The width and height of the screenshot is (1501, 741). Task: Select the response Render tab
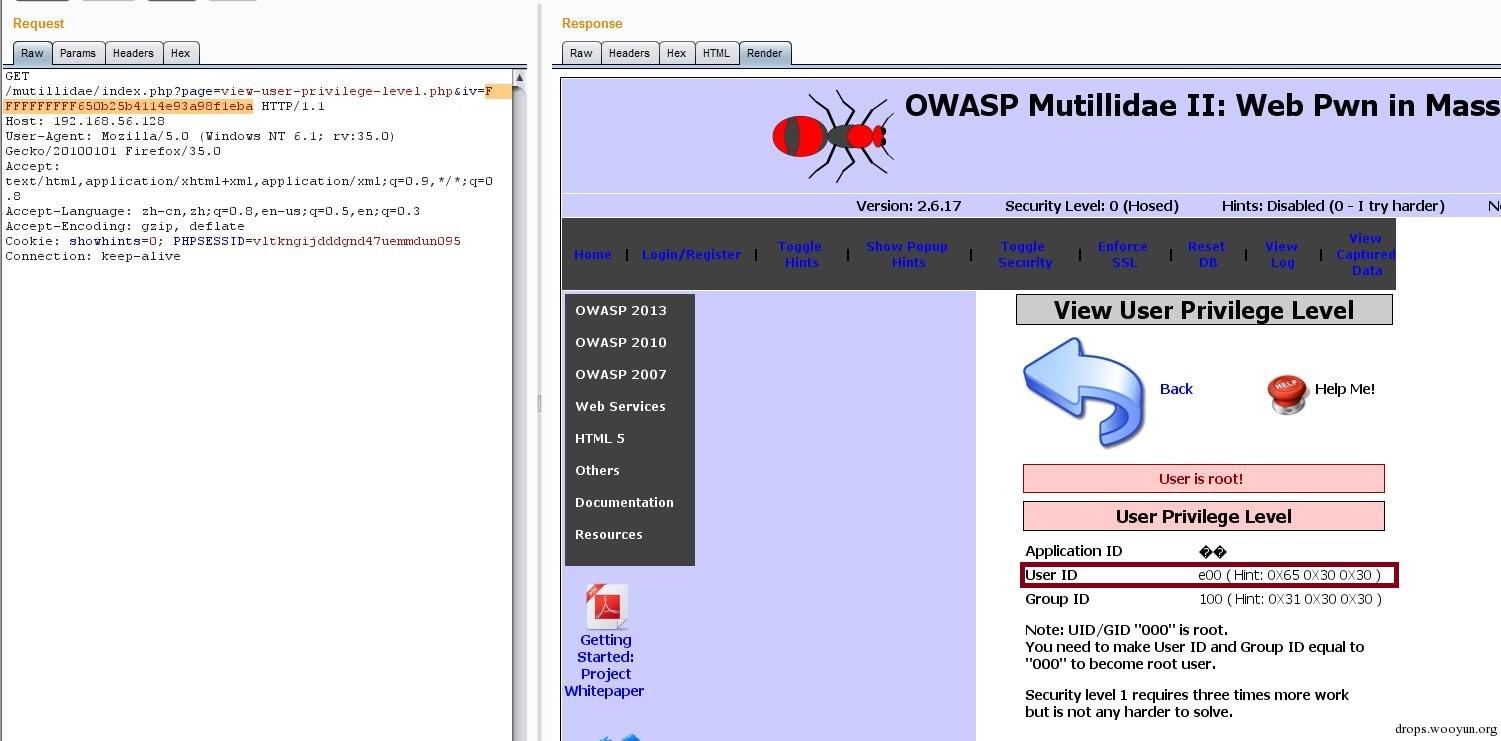pyautogui.click(x=765, y=53)
